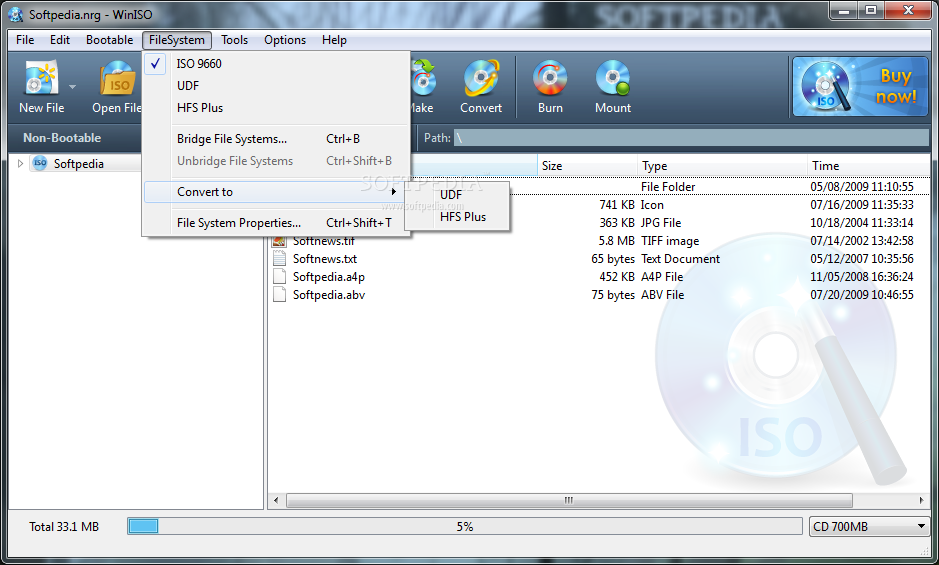Click the Path input field
This screenshot has height=565, width=939.
coord(691,138)
